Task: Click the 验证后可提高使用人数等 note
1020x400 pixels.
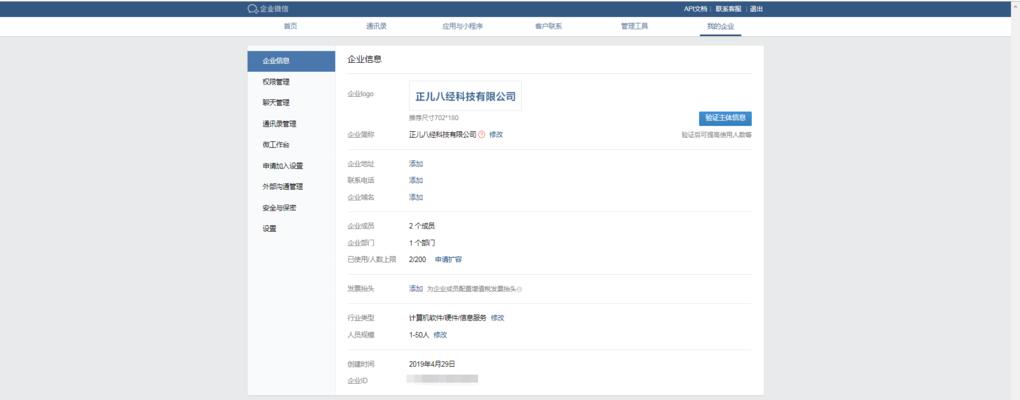Action: click(716, 135)
